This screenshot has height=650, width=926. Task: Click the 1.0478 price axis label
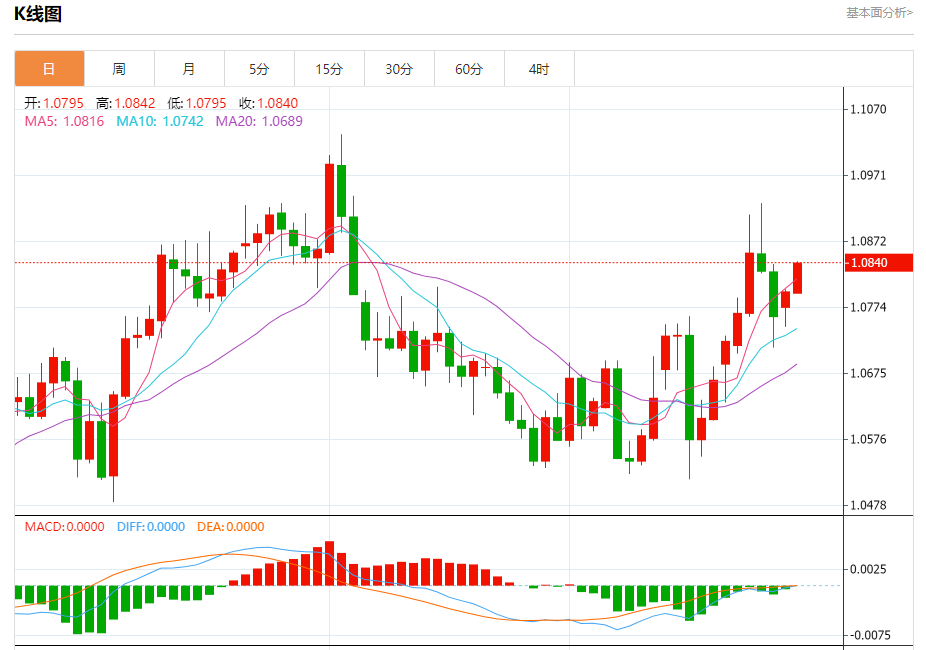(x=868, y=506)
